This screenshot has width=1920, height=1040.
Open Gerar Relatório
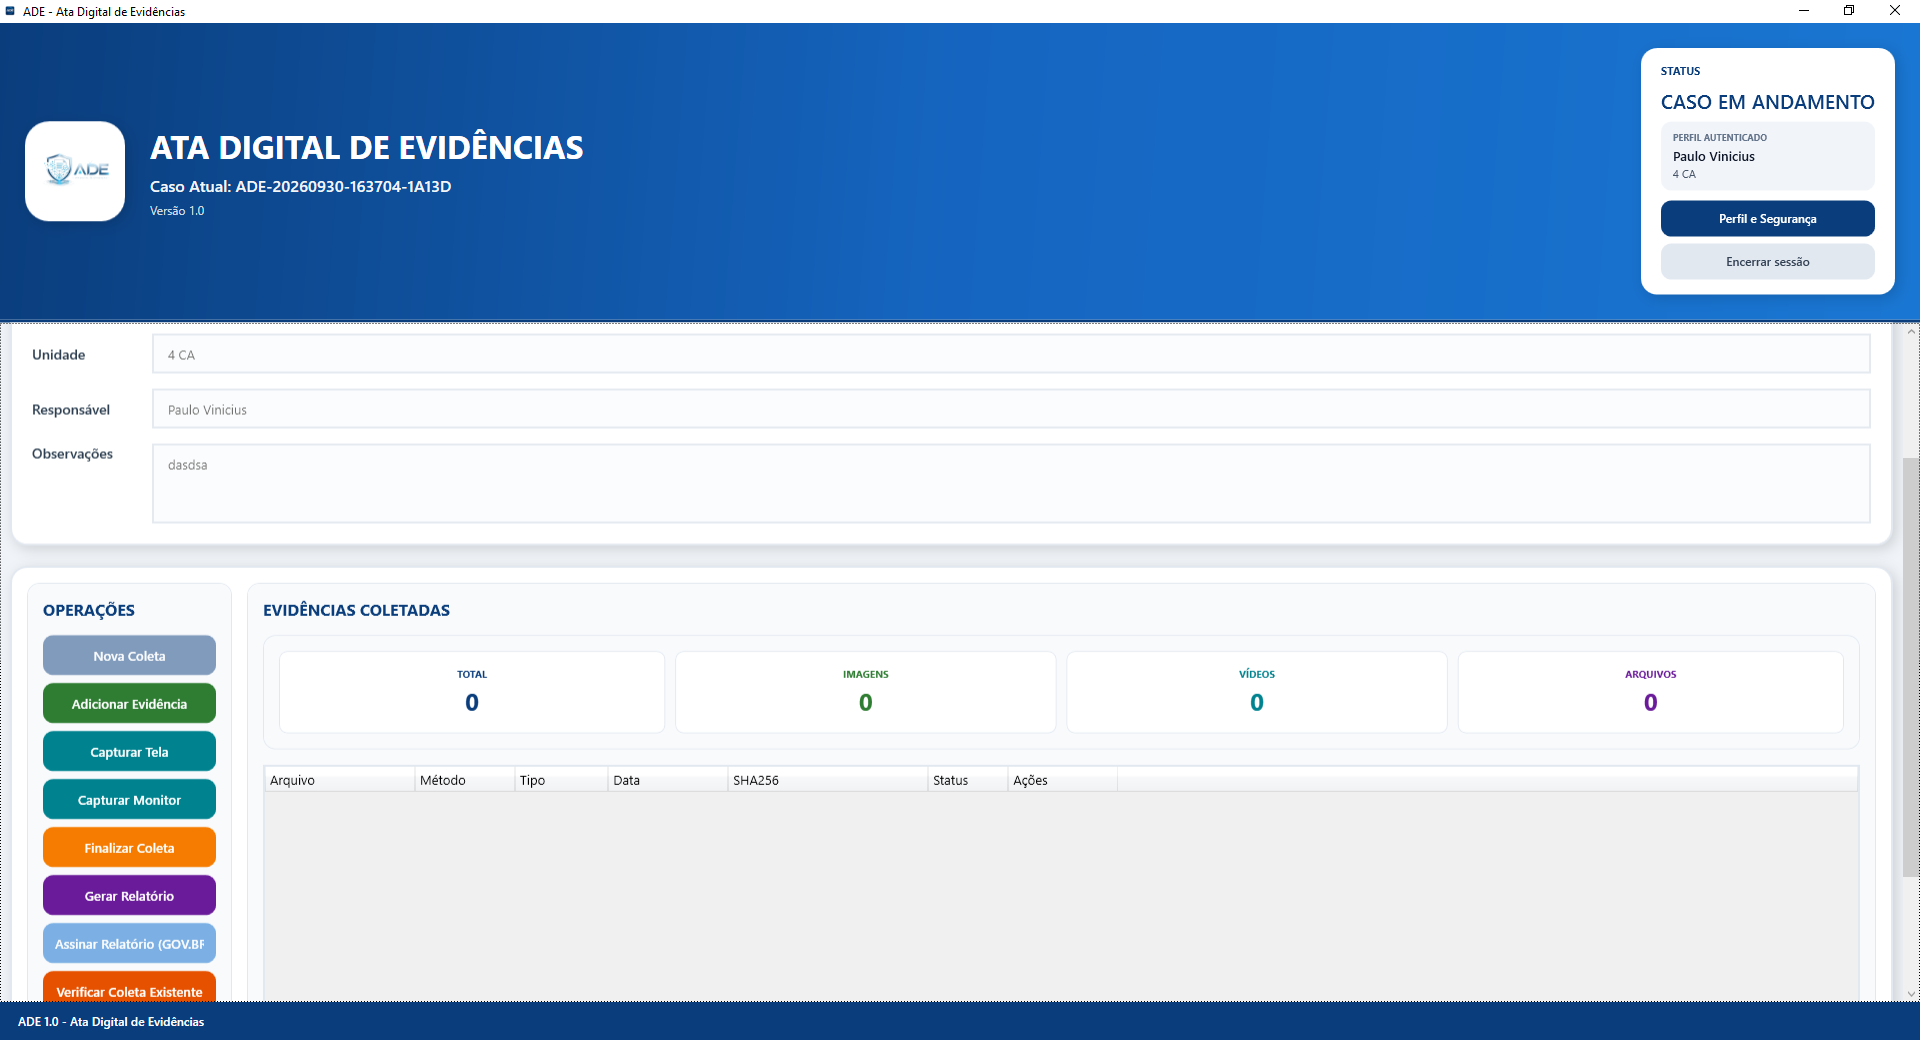coord(129,896)
